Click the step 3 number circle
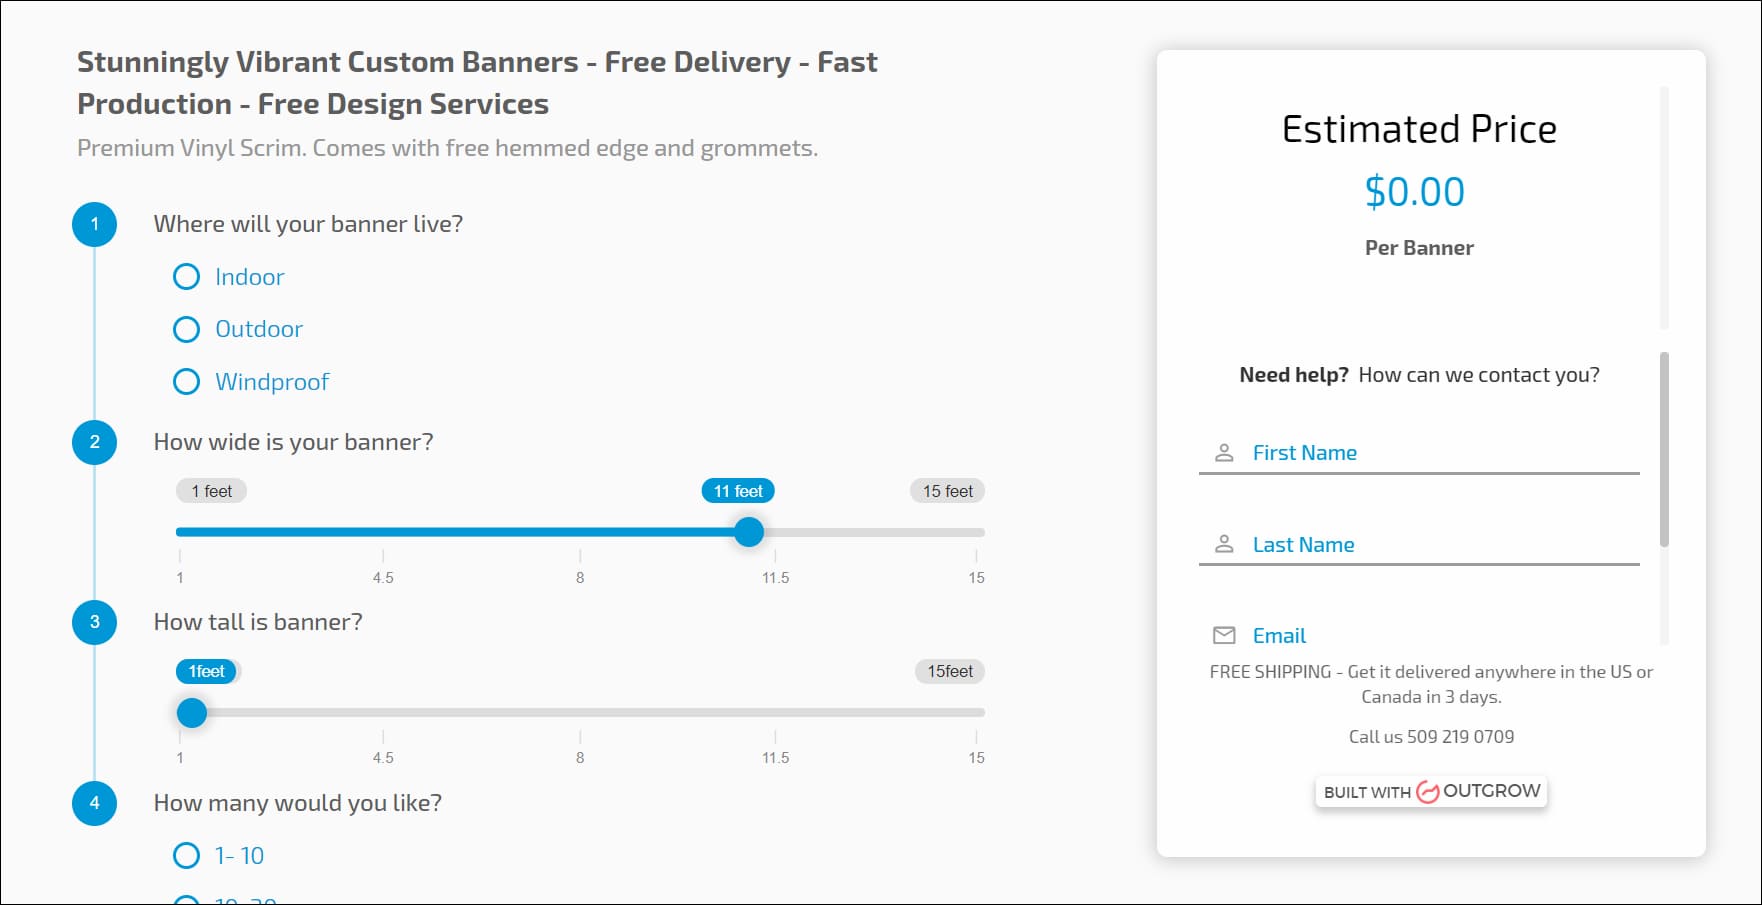 click(95, 622)
